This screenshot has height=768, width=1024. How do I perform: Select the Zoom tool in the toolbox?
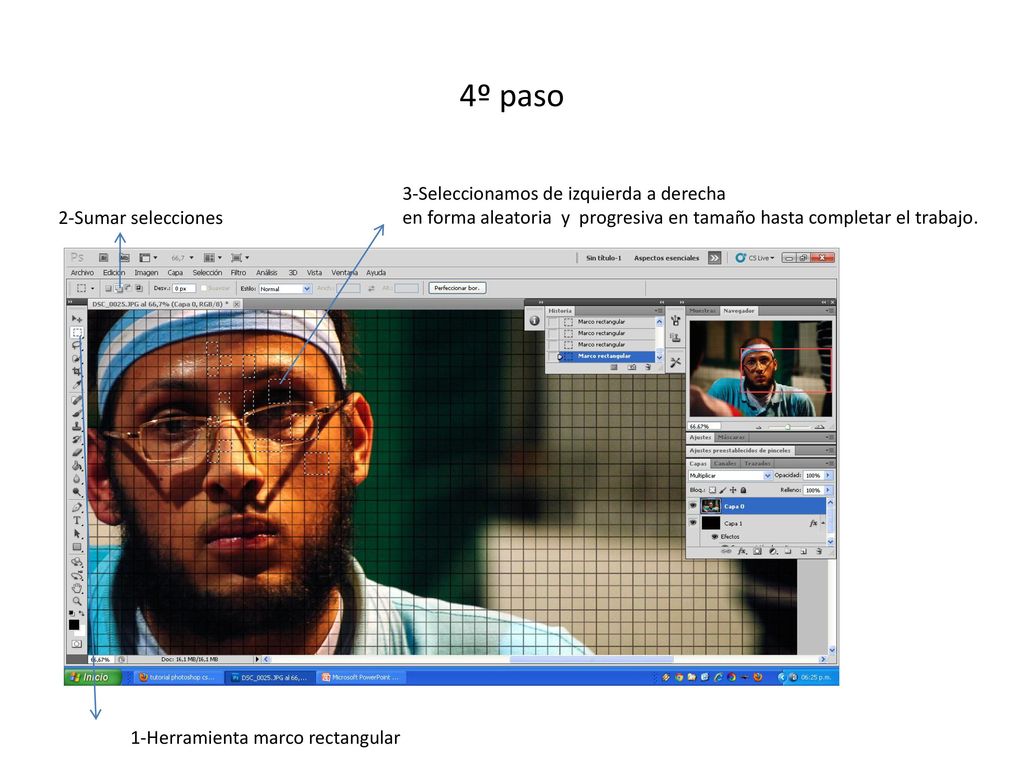click(76, 601)
